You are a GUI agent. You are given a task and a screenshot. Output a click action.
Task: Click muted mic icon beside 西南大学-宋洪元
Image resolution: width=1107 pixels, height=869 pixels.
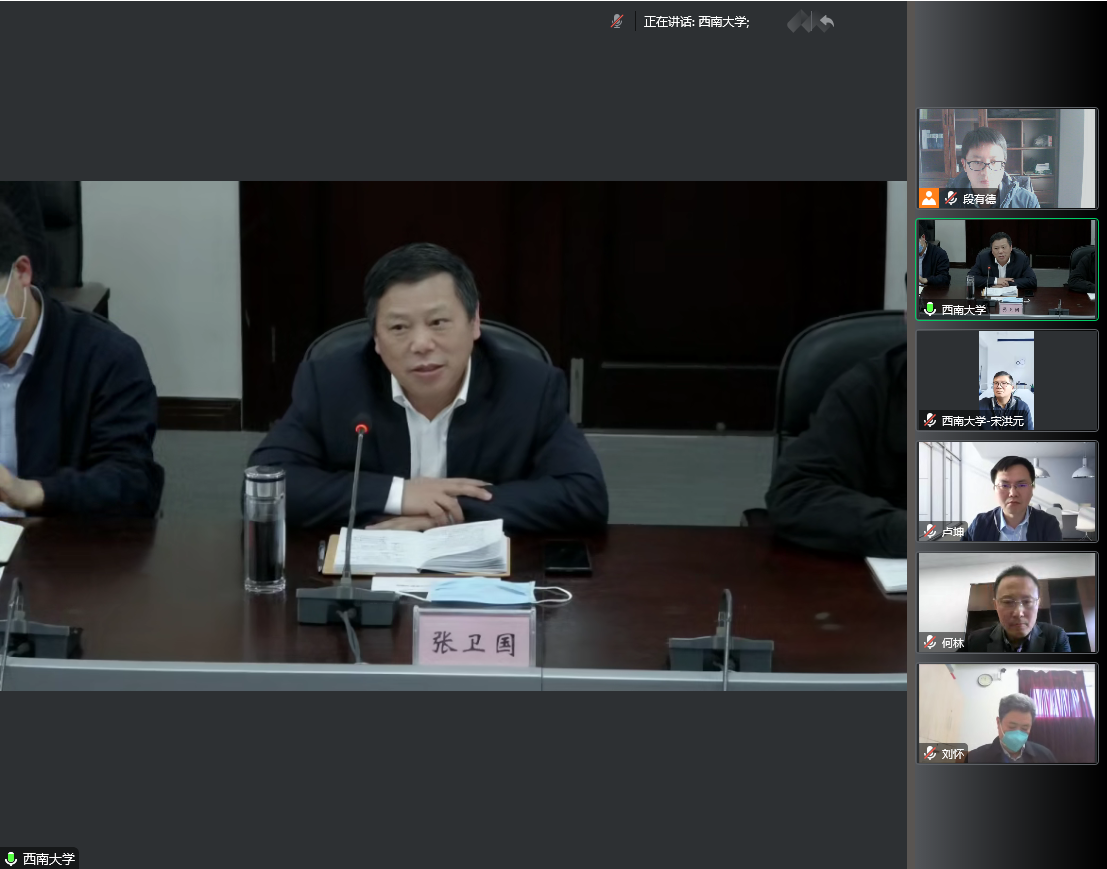[930, 421]
